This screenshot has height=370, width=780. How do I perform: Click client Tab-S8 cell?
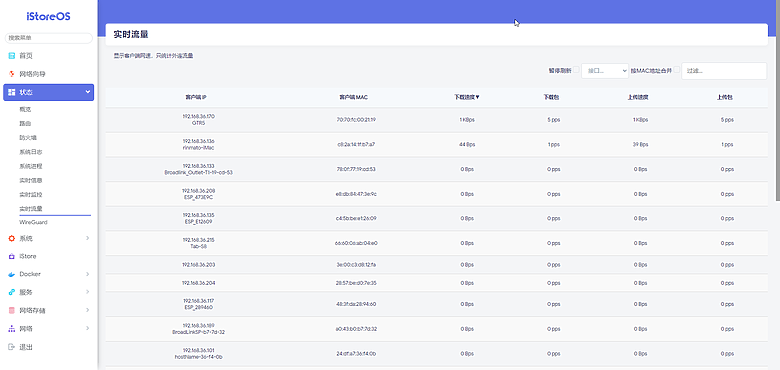(x=198, y=243)
